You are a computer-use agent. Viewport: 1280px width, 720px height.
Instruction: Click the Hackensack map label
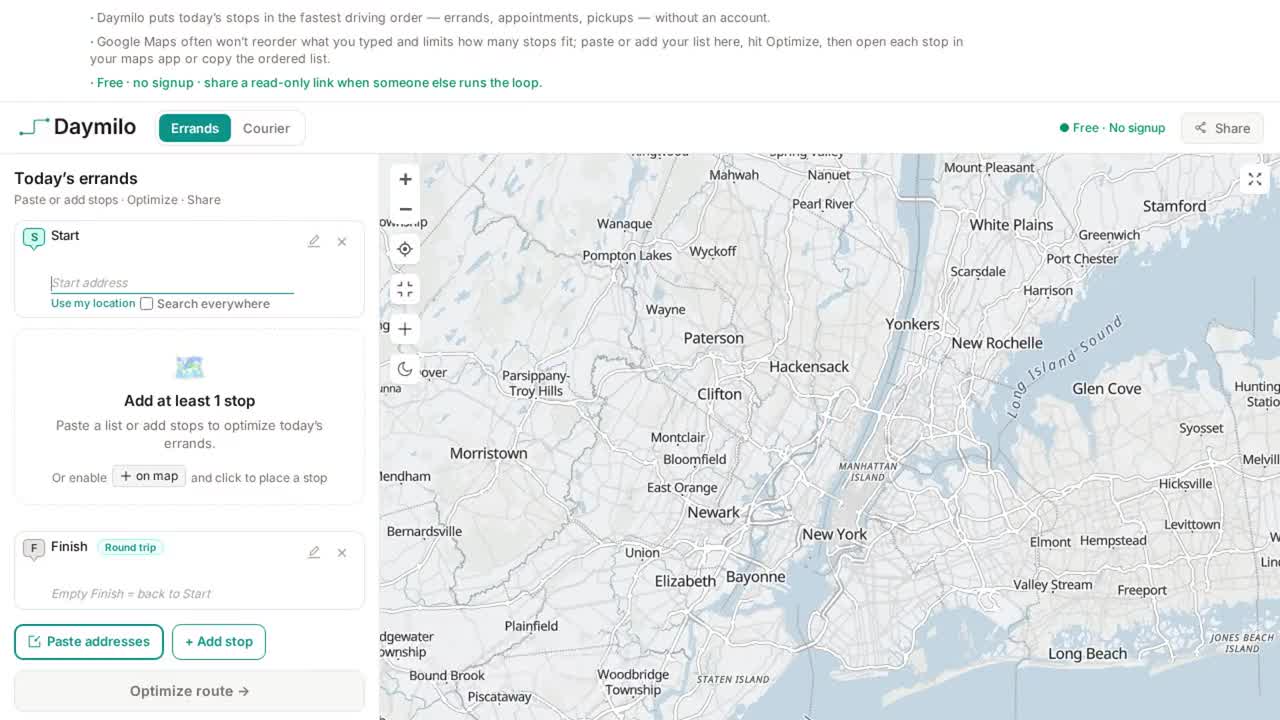(x=809, y=367)
